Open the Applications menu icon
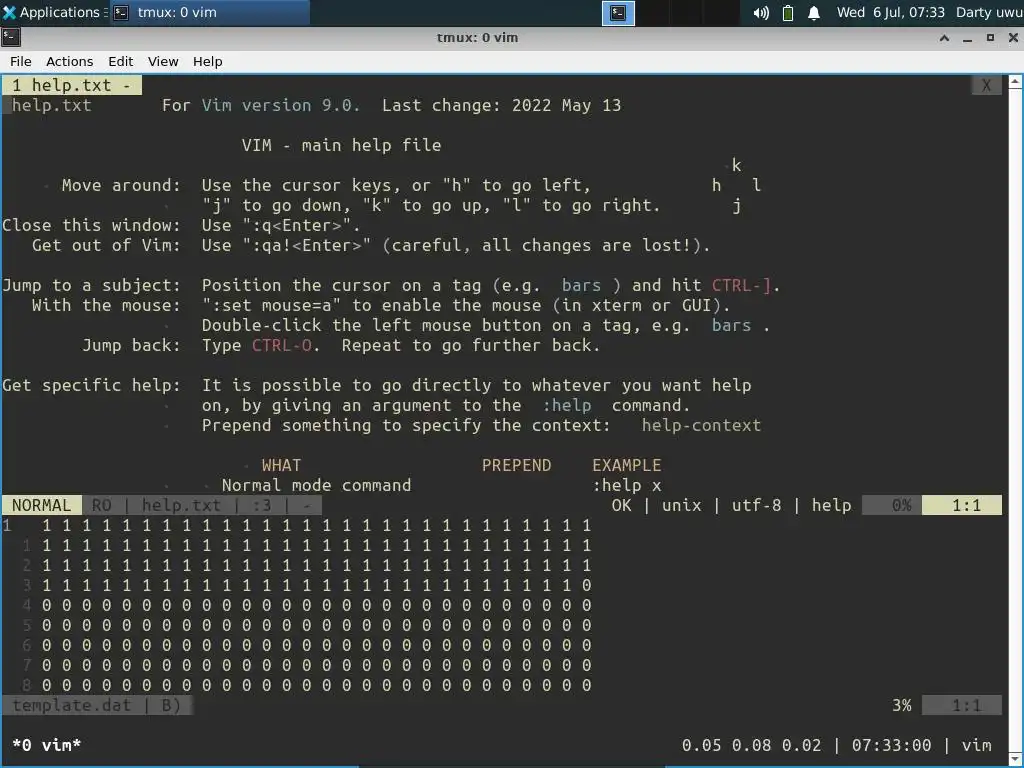Screen dimensions: 1024x768 9,12
